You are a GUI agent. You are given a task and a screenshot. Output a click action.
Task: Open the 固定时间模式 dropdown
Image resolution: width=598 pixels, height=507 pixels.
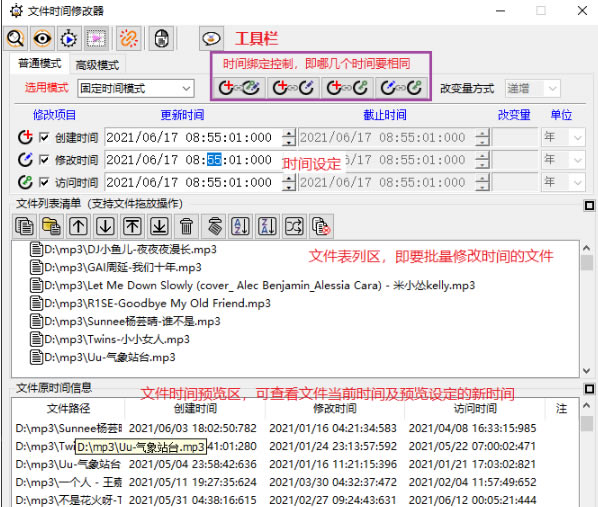pyautogui.click(x=135, y=89)
